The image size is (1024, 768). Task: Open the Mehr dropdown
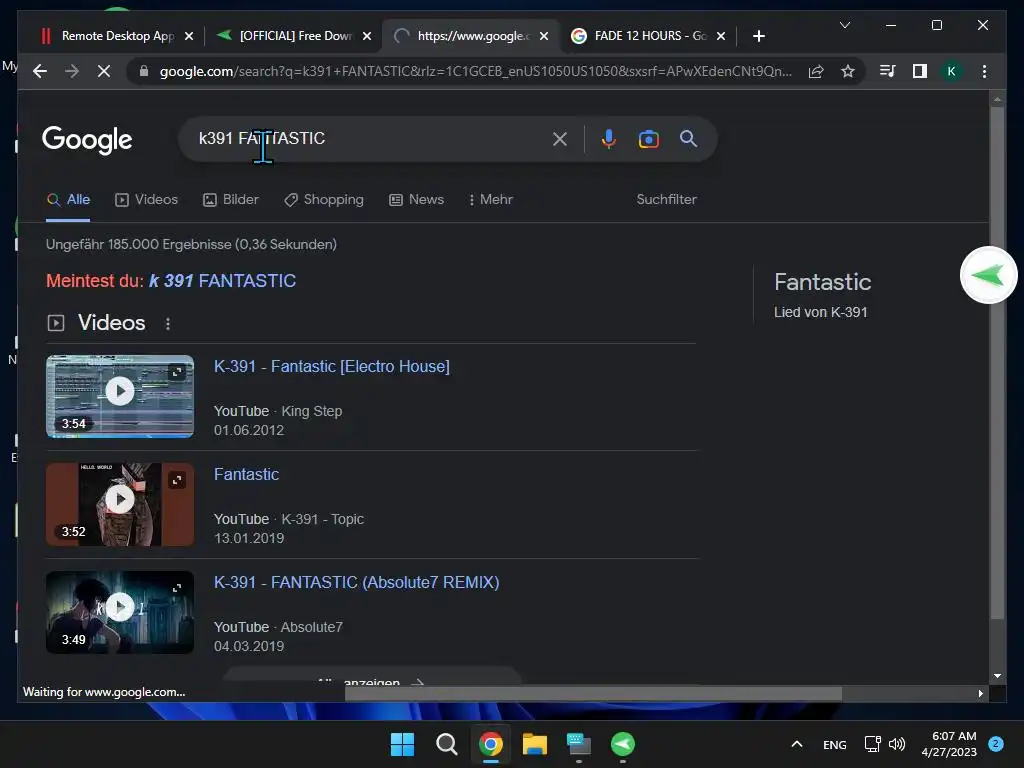click(x=490, y=199)
